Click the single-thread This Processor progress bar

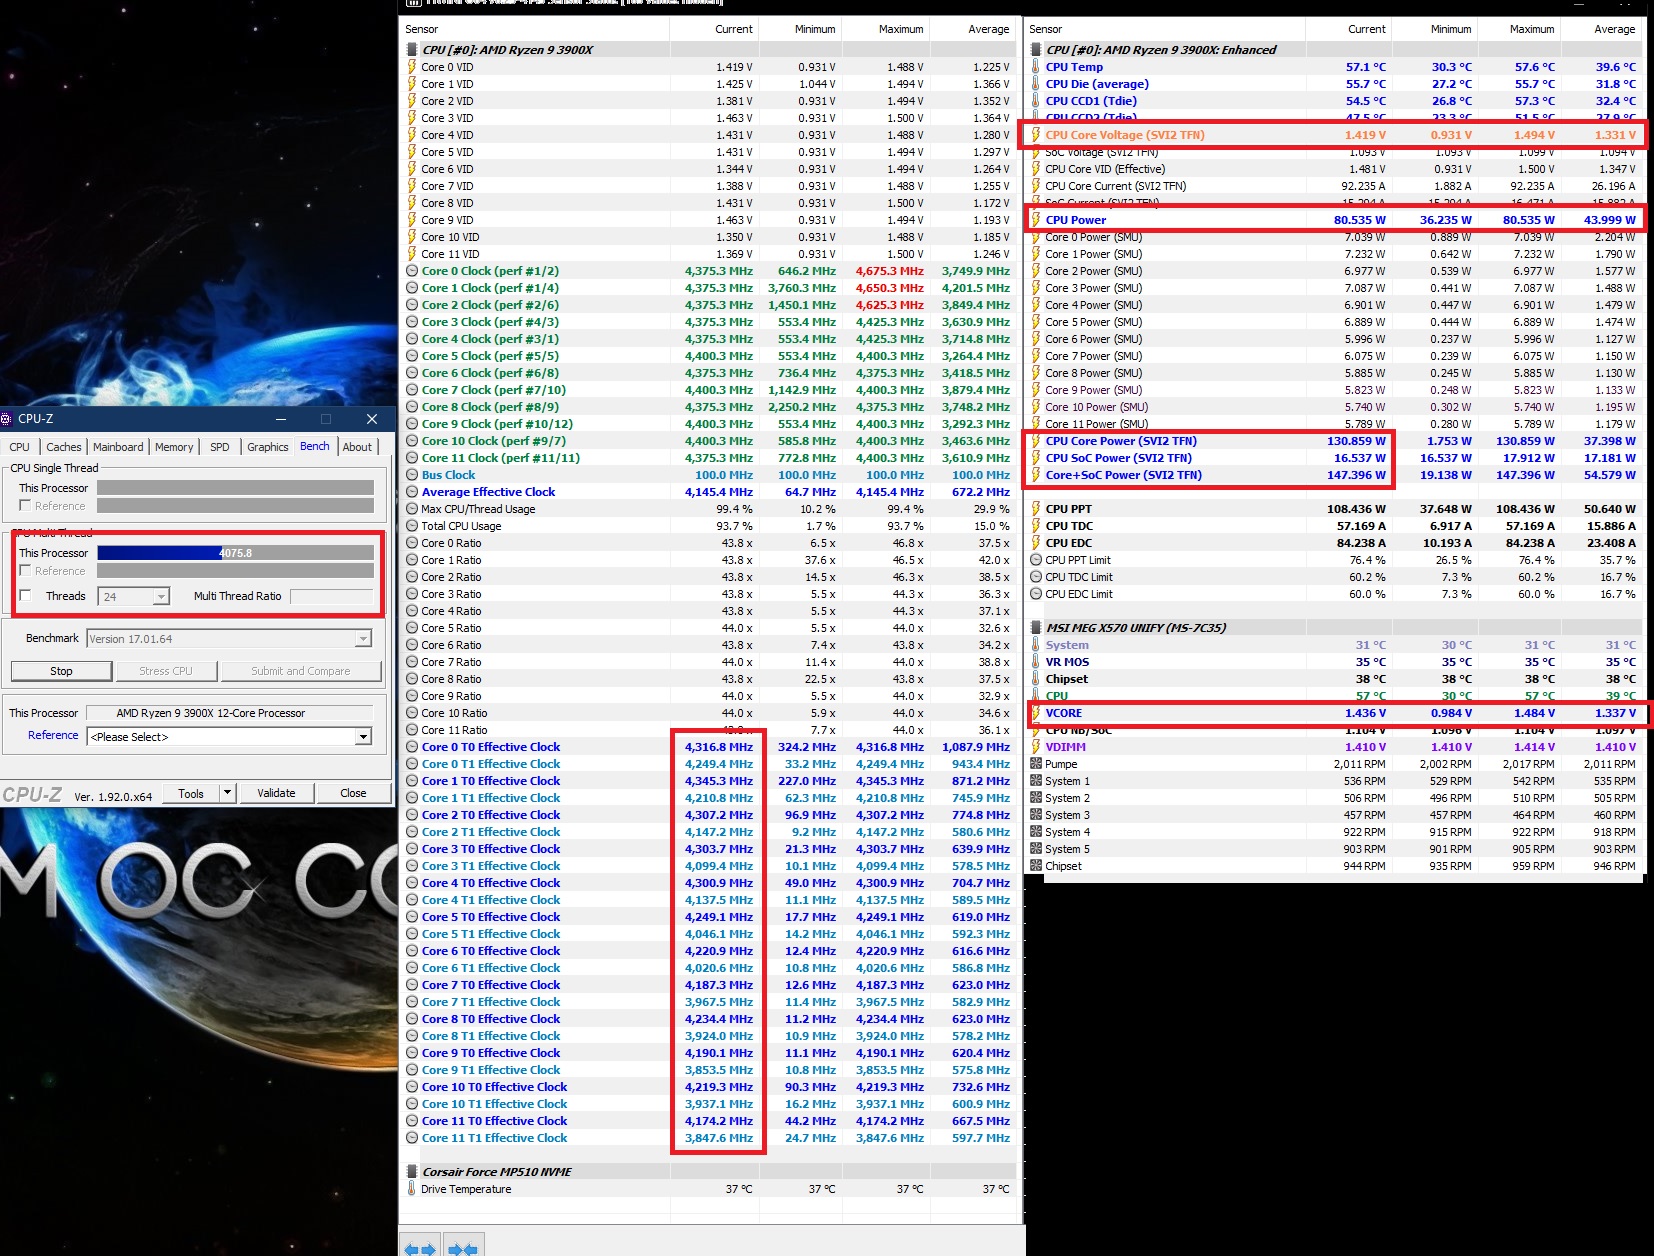pyautogui.click(x=235, y=488)
